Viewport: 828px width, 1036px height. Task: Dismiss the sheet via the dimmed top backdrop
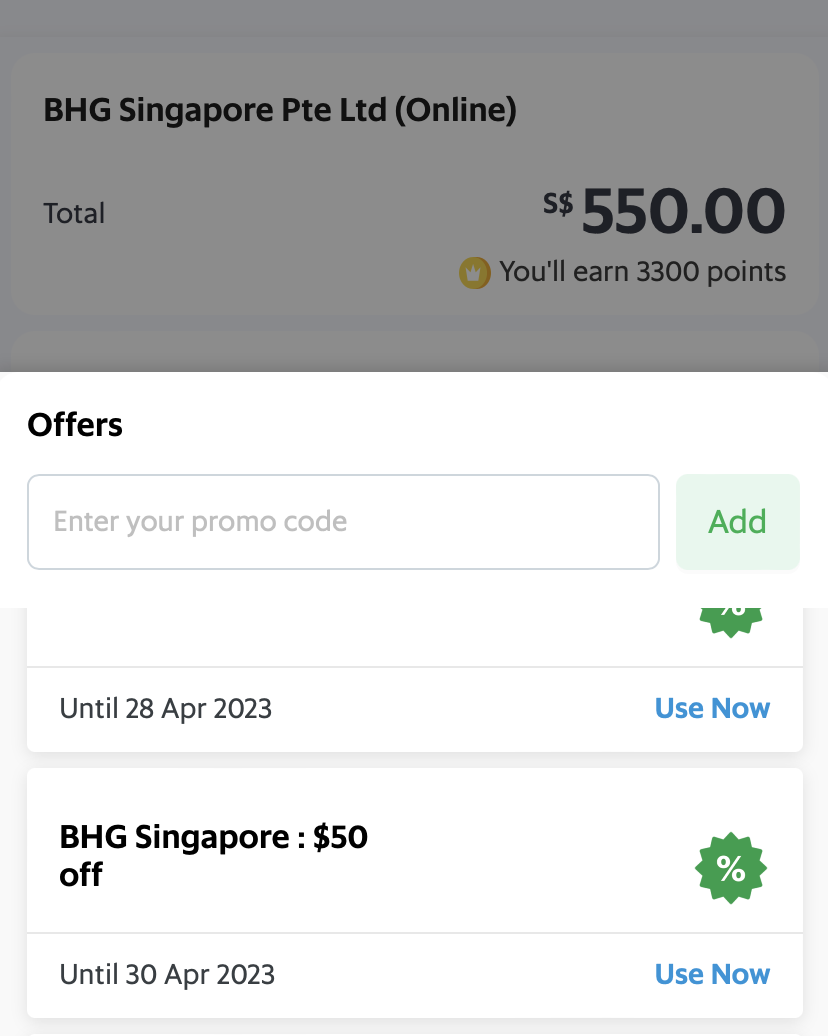[x=414, y=25]
